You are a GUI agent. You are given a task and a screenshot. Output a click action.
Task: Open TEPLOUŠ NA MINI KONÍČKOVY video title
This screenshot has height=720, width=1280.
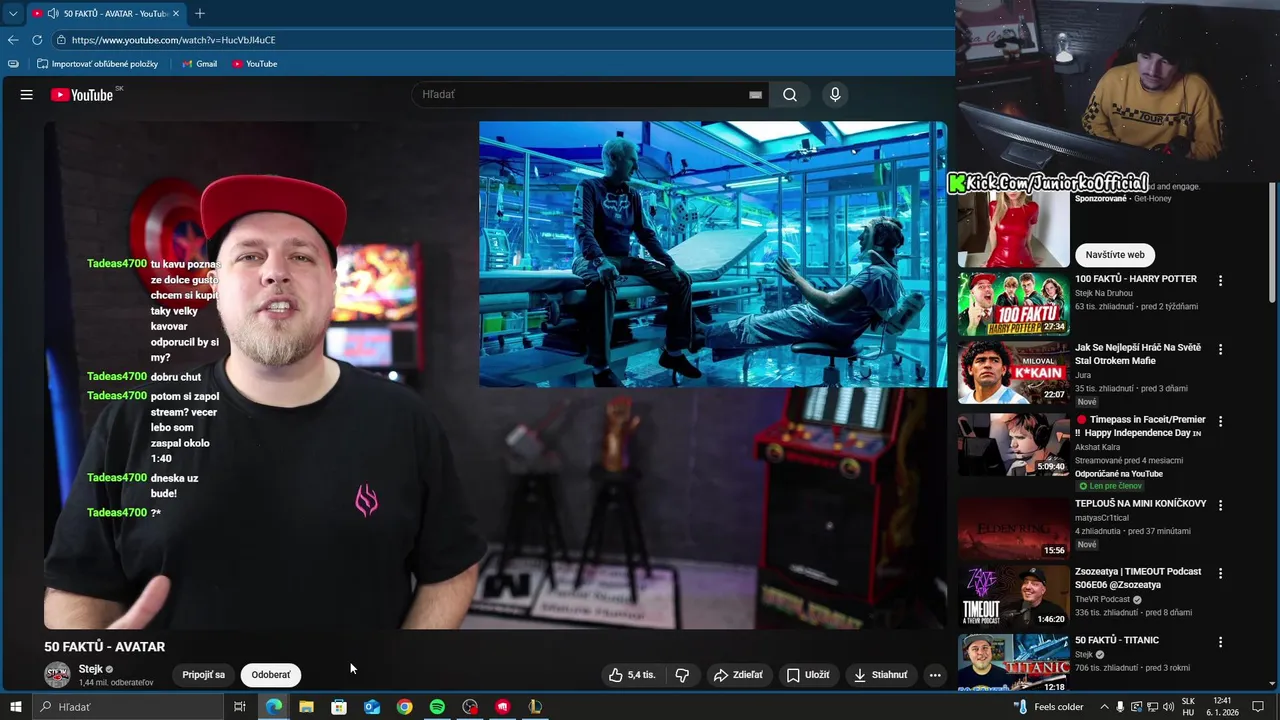click(1141, 504)
